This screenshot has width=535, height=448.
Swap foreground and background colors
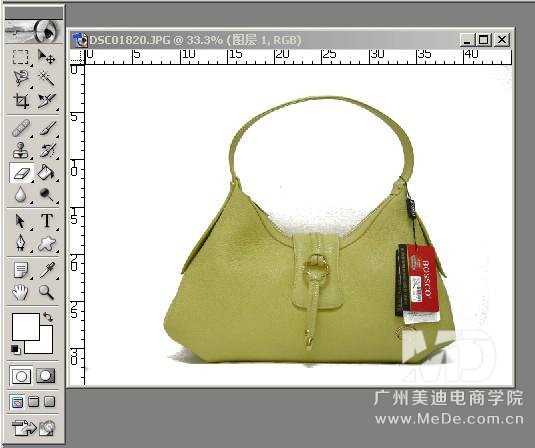48,317
